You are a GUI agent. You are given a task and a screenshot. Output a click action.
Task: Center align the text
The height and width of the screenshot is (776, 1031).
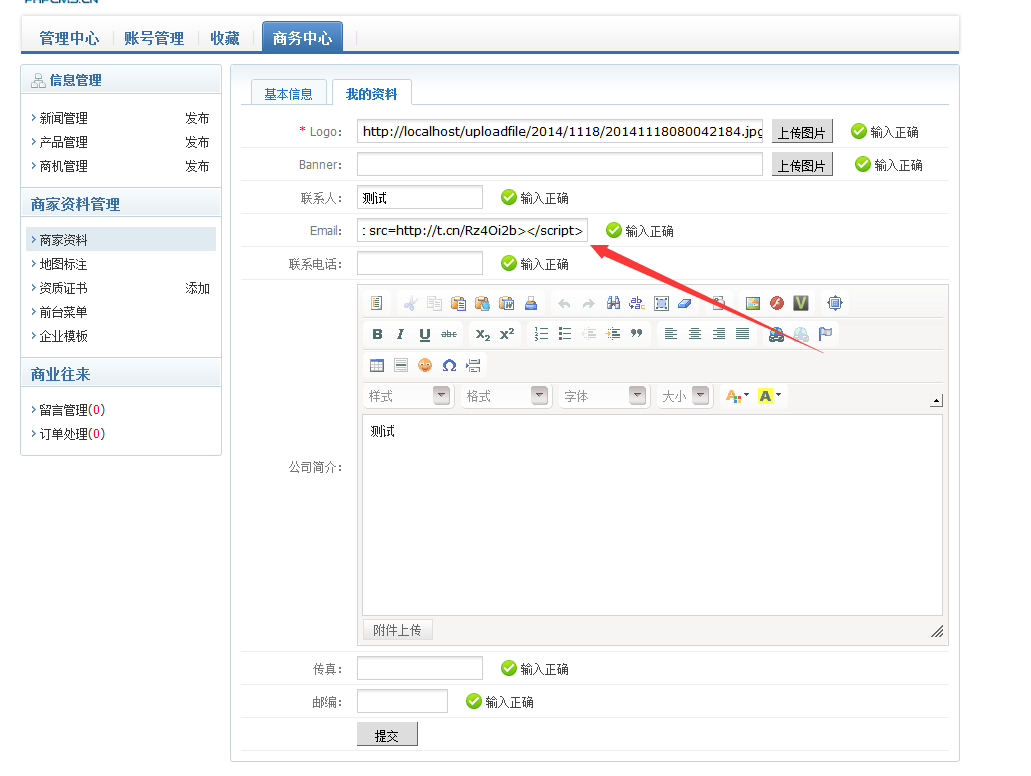(x=694, y=334)
